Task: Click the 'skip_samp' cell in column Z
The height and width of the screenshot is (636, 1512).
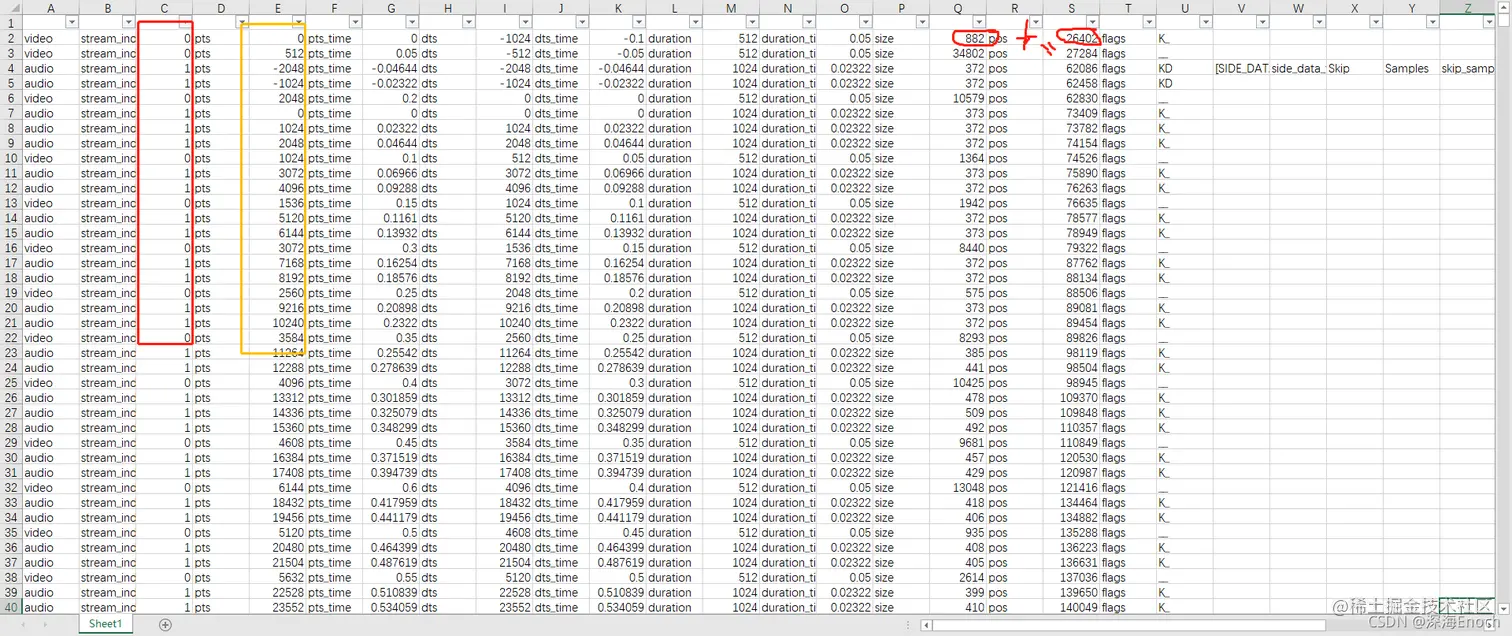Action: click(x=1468, y=69)
